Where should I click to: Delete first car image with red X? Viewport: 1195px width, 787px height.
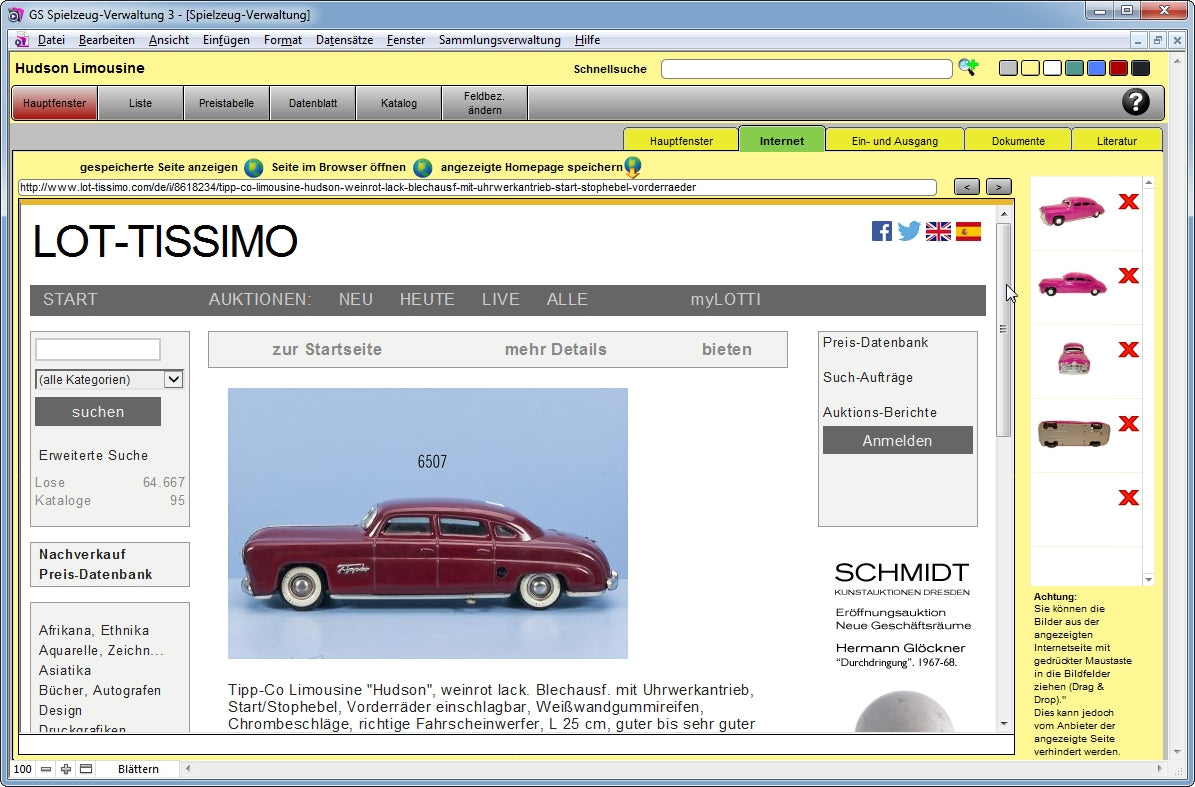point(1128,202)
